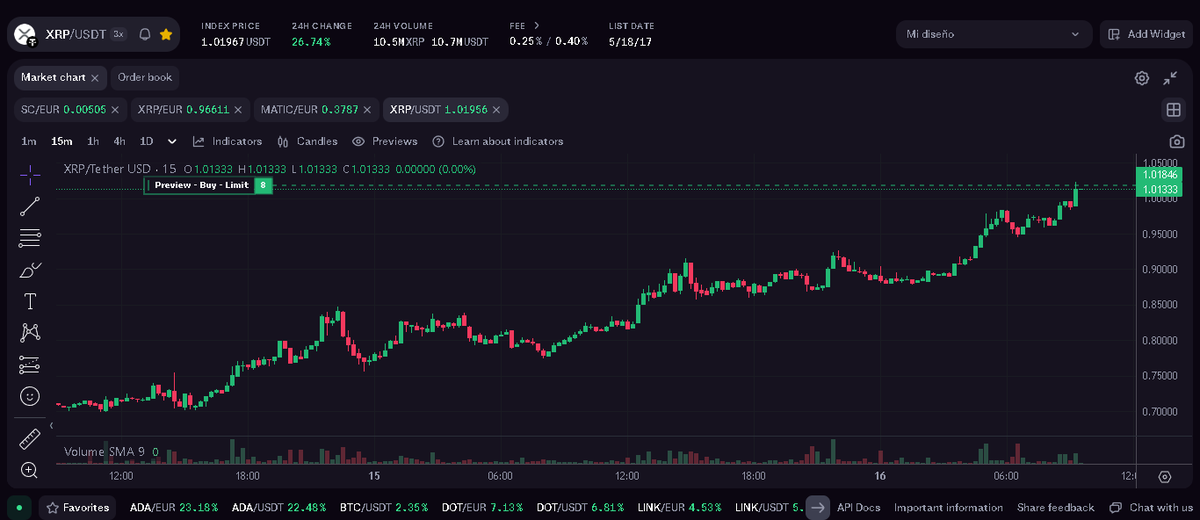Select DOT/EUR in the bottom ticker

tap(482, 507)
